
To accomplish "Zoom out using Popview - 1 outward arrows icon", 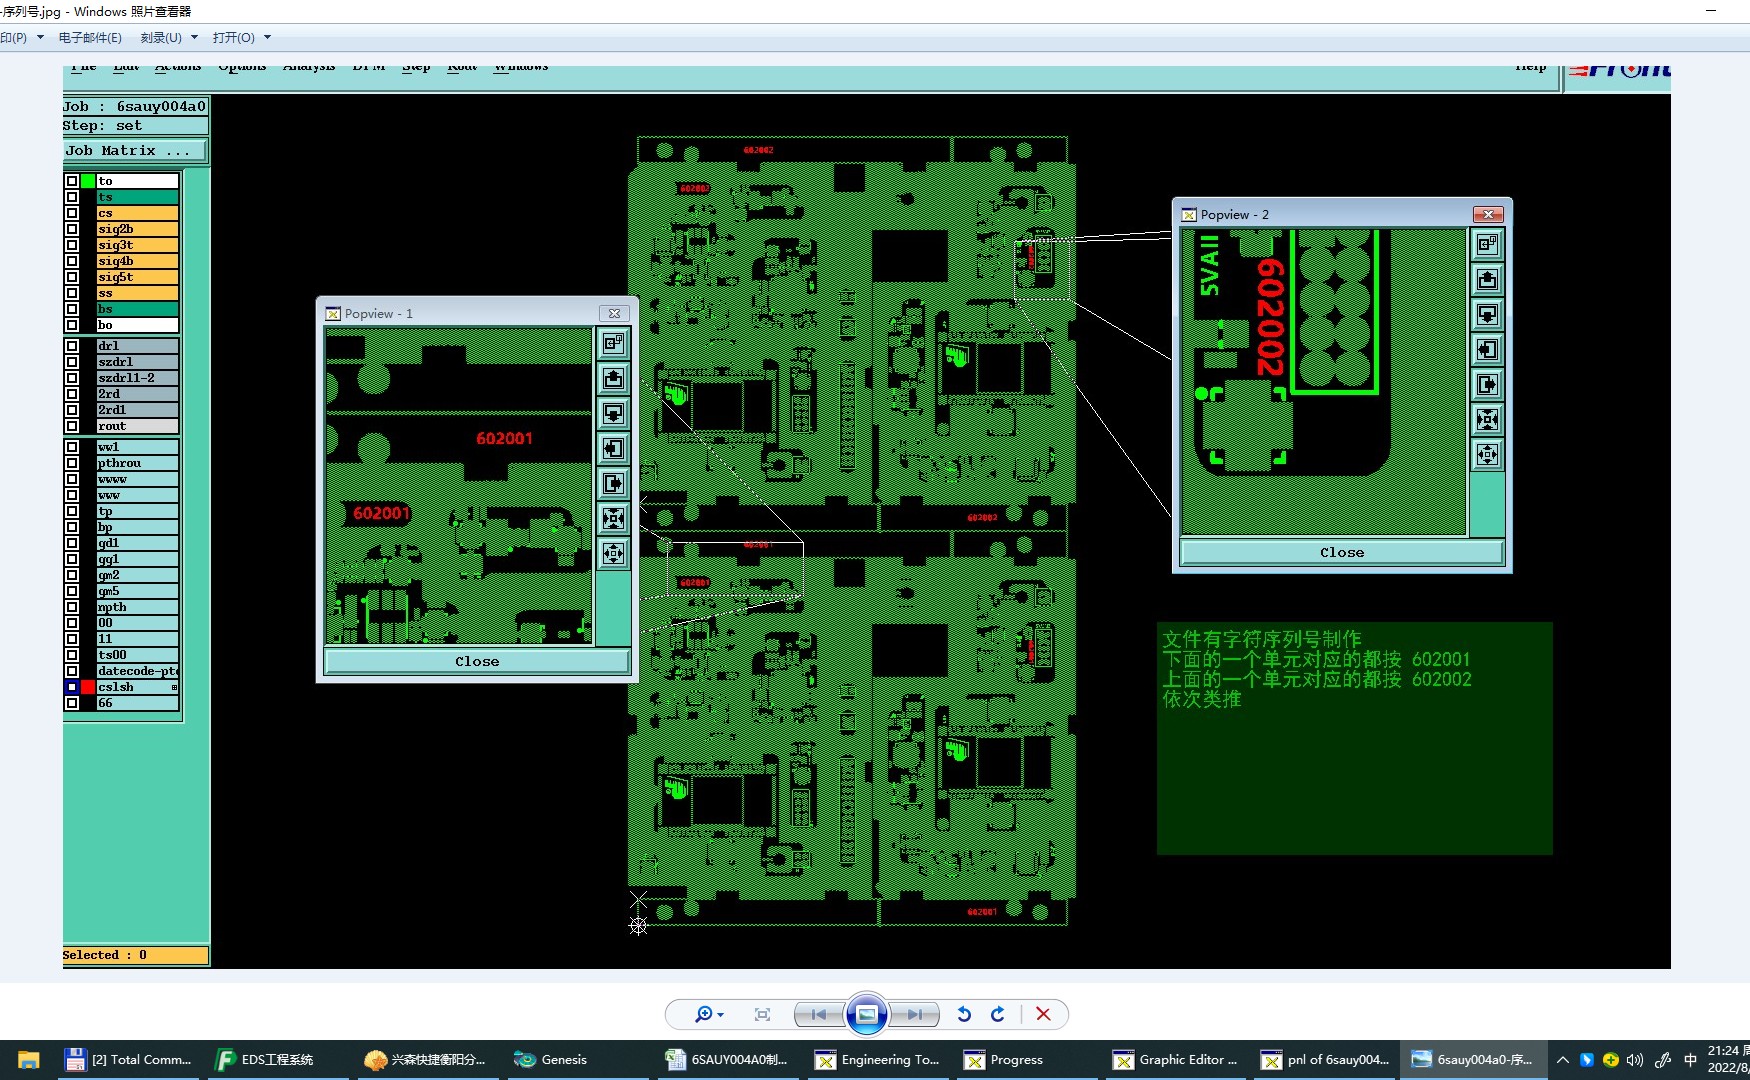I will tap(614, 553).
